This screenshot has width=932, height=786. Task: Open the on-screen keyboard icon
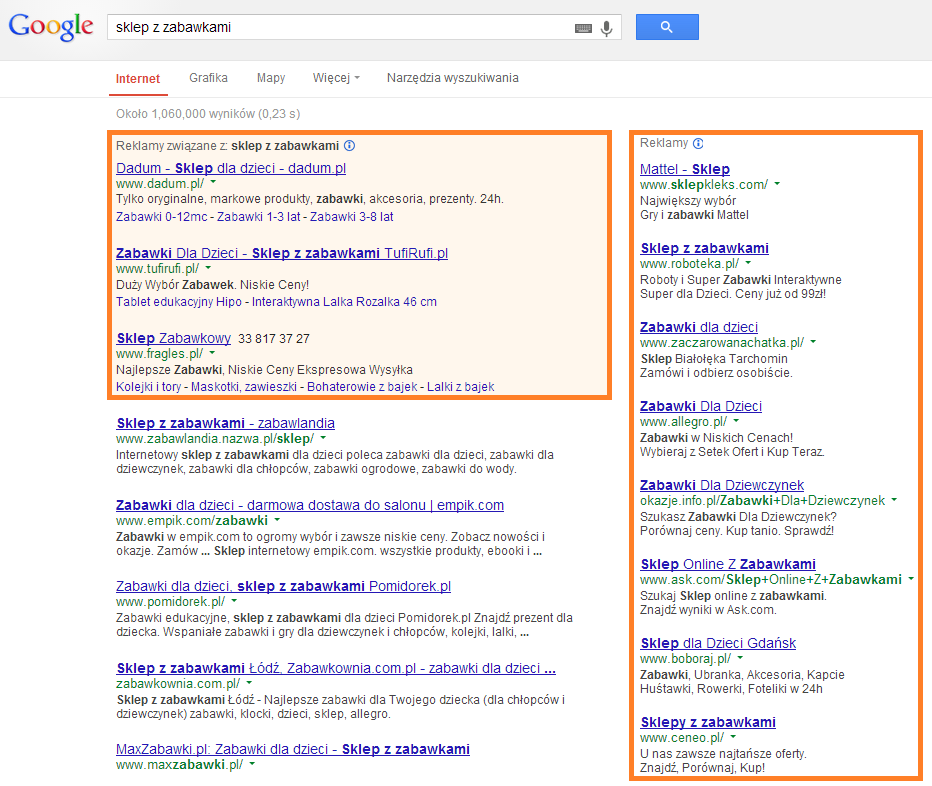[x=583, y=28]
